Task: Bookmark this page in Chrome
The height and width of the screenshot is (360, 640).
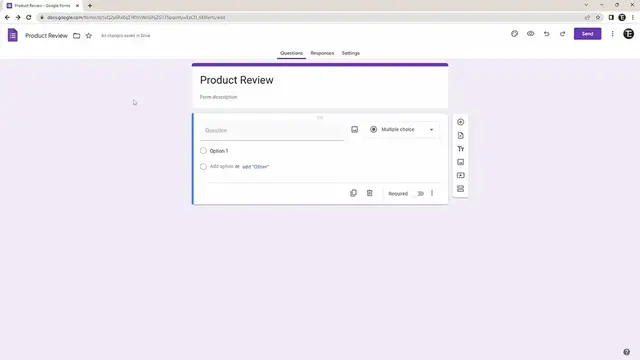Action: coord(598,18)
